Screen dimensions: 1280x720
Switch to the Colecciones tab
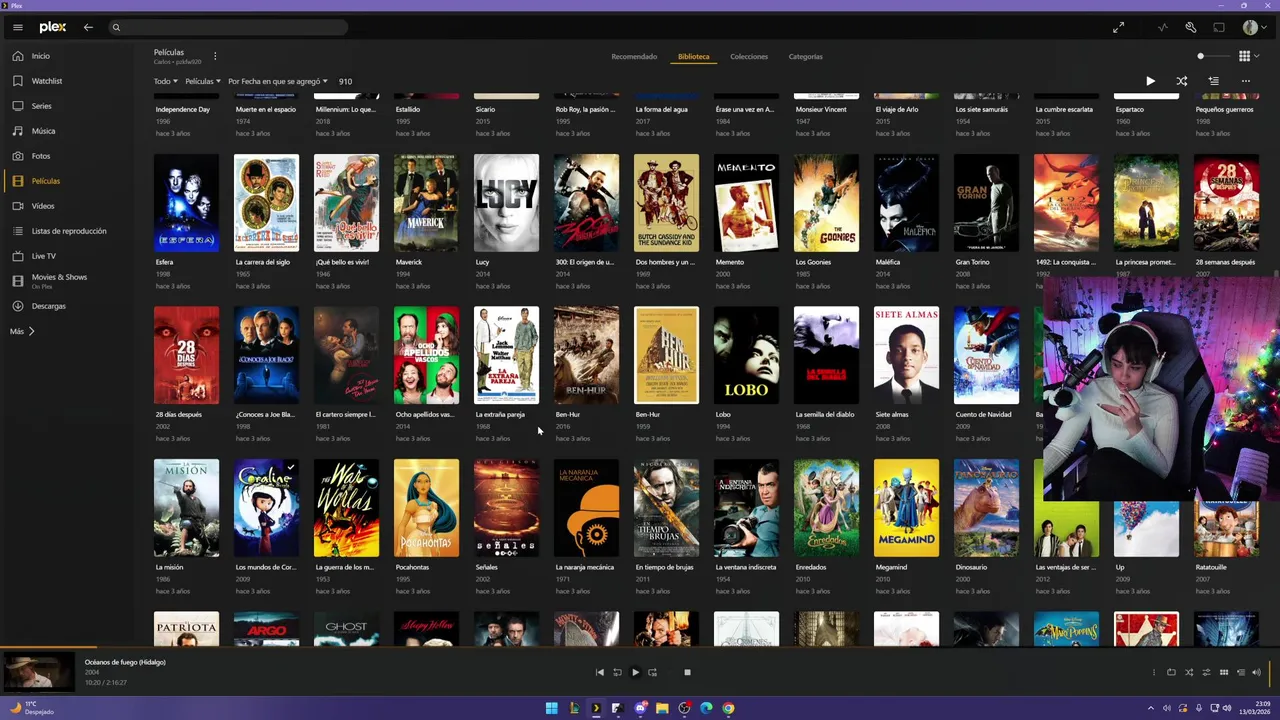(x=749, y=57)
